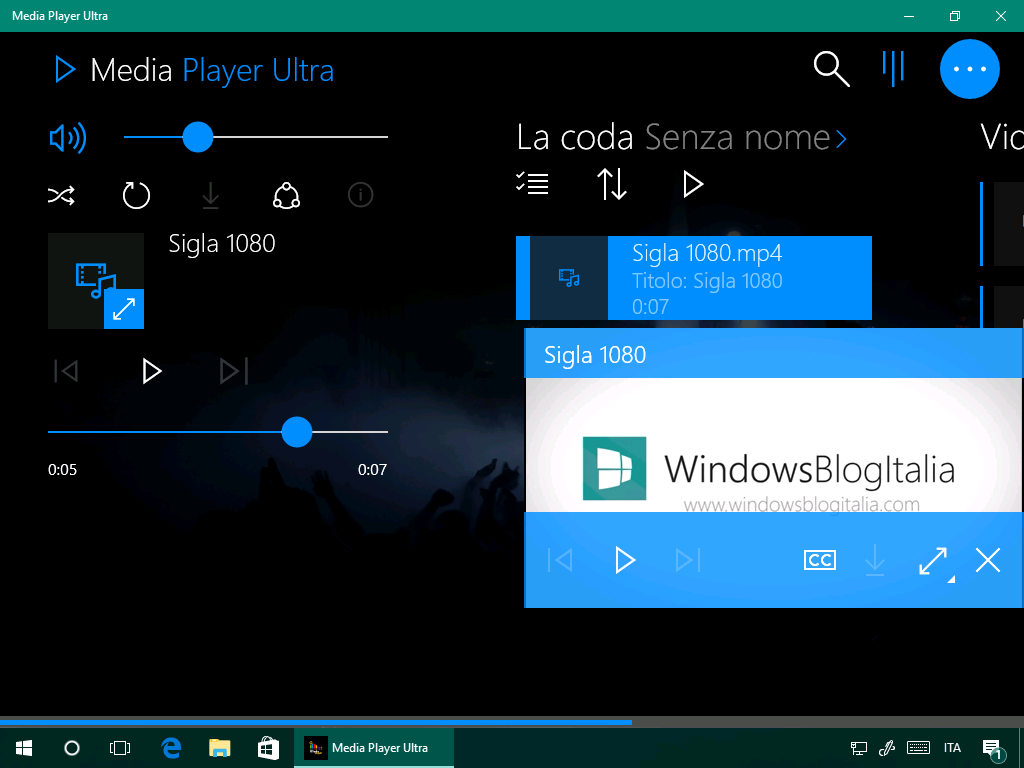Open Cortana search circle
This screenshot has width=1024, height=768.
72,748
